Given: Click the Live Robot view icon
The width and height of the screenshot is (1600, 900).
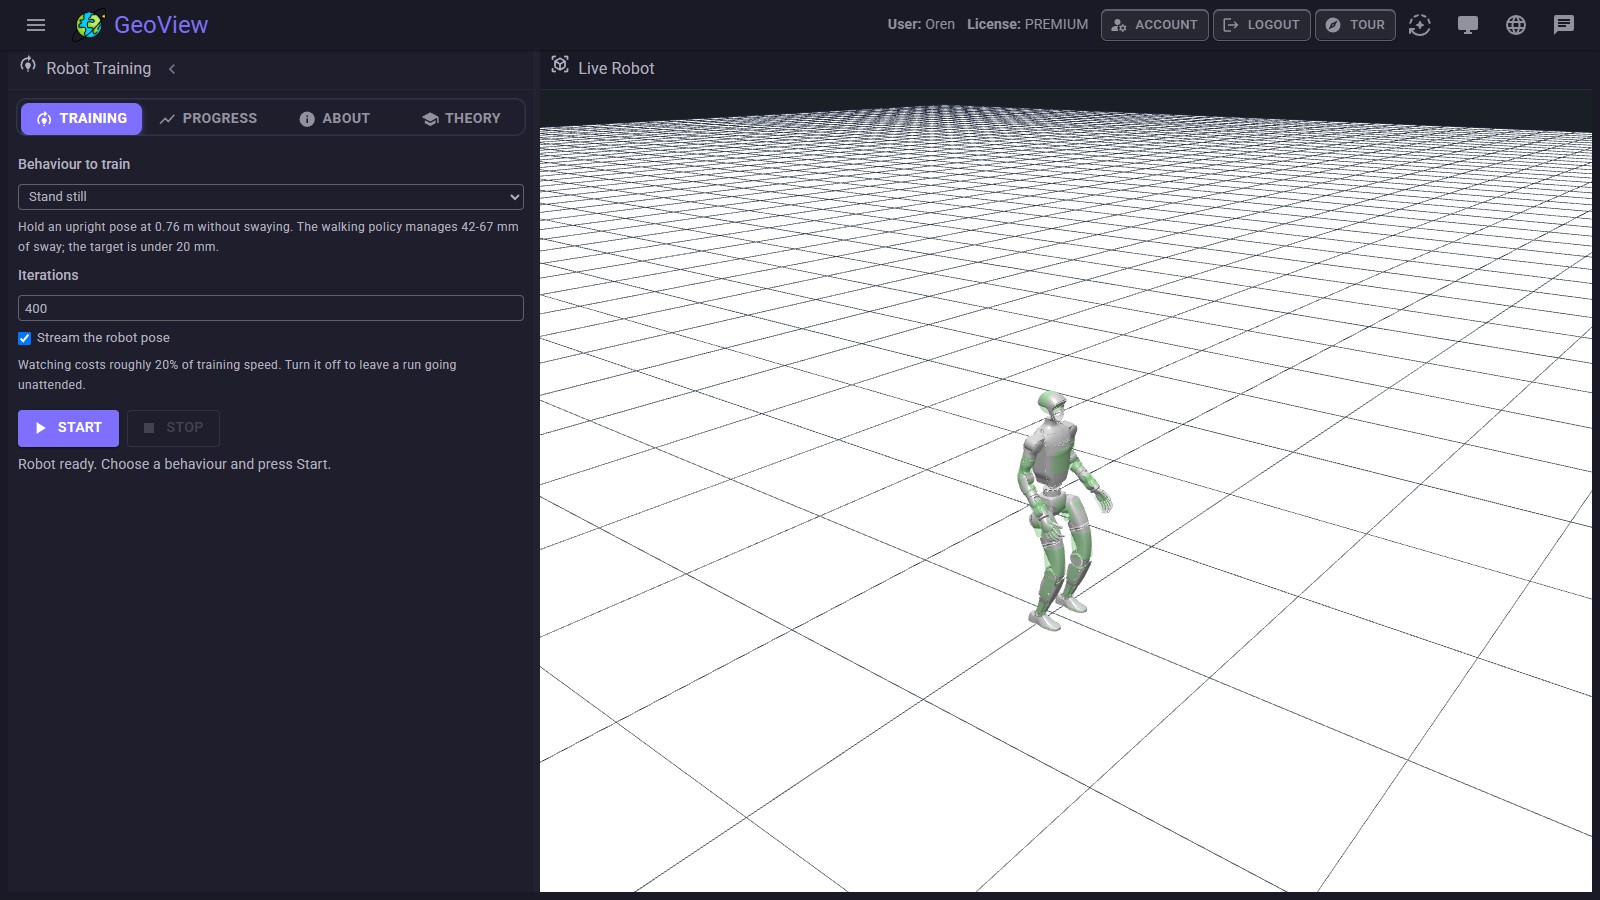Looking at the screenshot, I should coord(560,65).
